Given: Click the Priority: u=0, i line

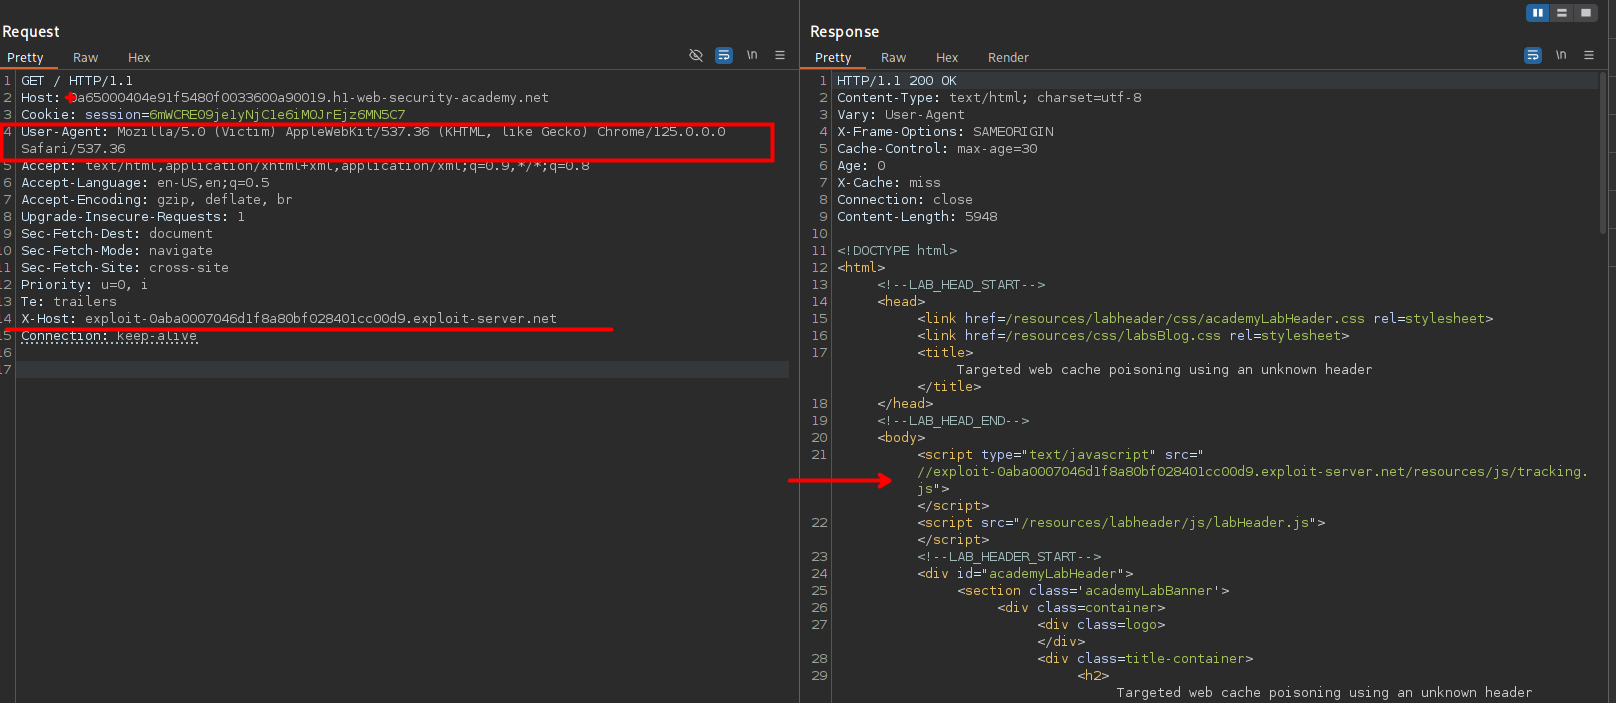Looking at the screenshot, I should pyautogui.click(x=85, y=285).
